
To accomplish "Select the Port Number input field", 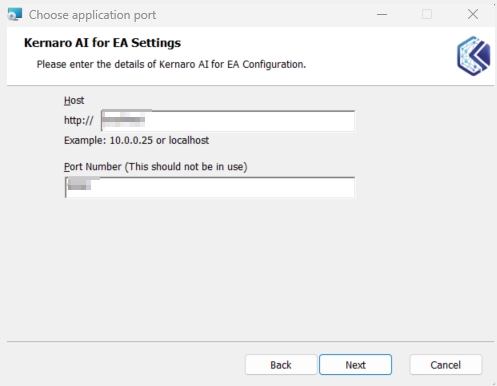I will point(210,187).
